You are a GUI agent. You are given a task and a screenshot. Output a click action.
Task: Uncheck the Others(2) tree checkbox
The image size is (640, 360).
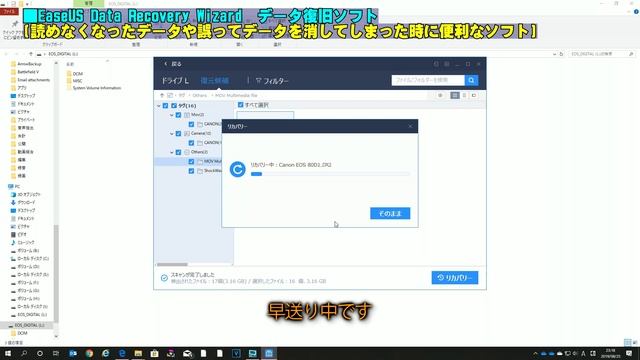(x=178, y=152)
